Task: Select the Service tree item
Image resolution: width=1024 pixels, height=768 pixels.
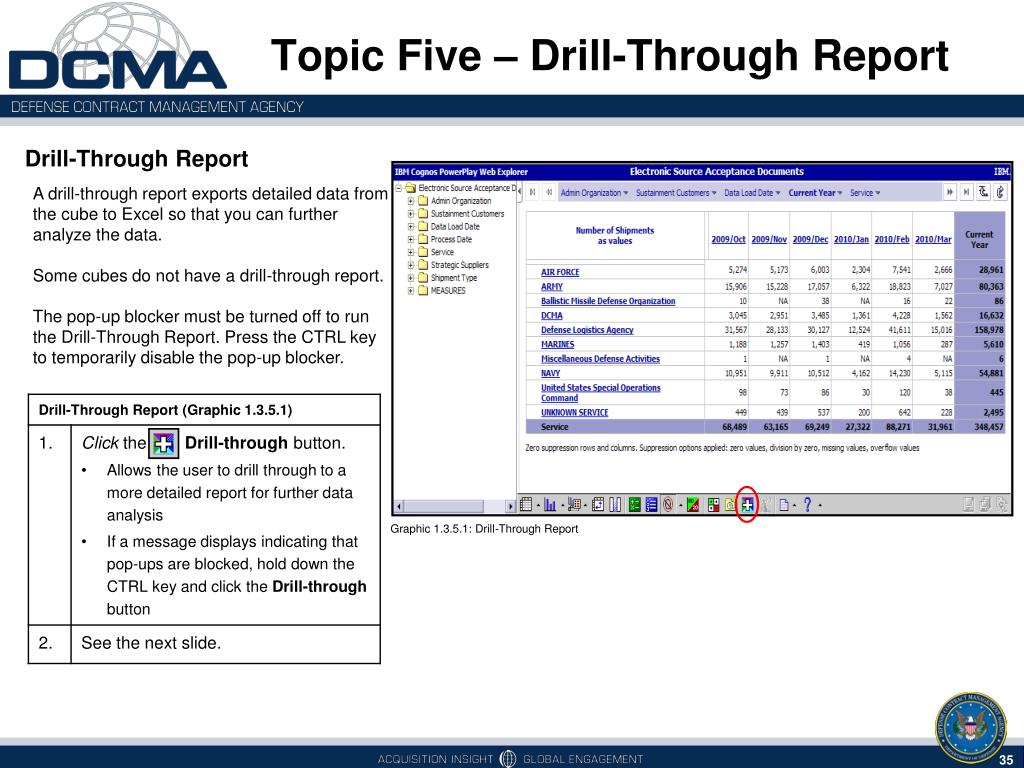Action: [x=442, y=252]
